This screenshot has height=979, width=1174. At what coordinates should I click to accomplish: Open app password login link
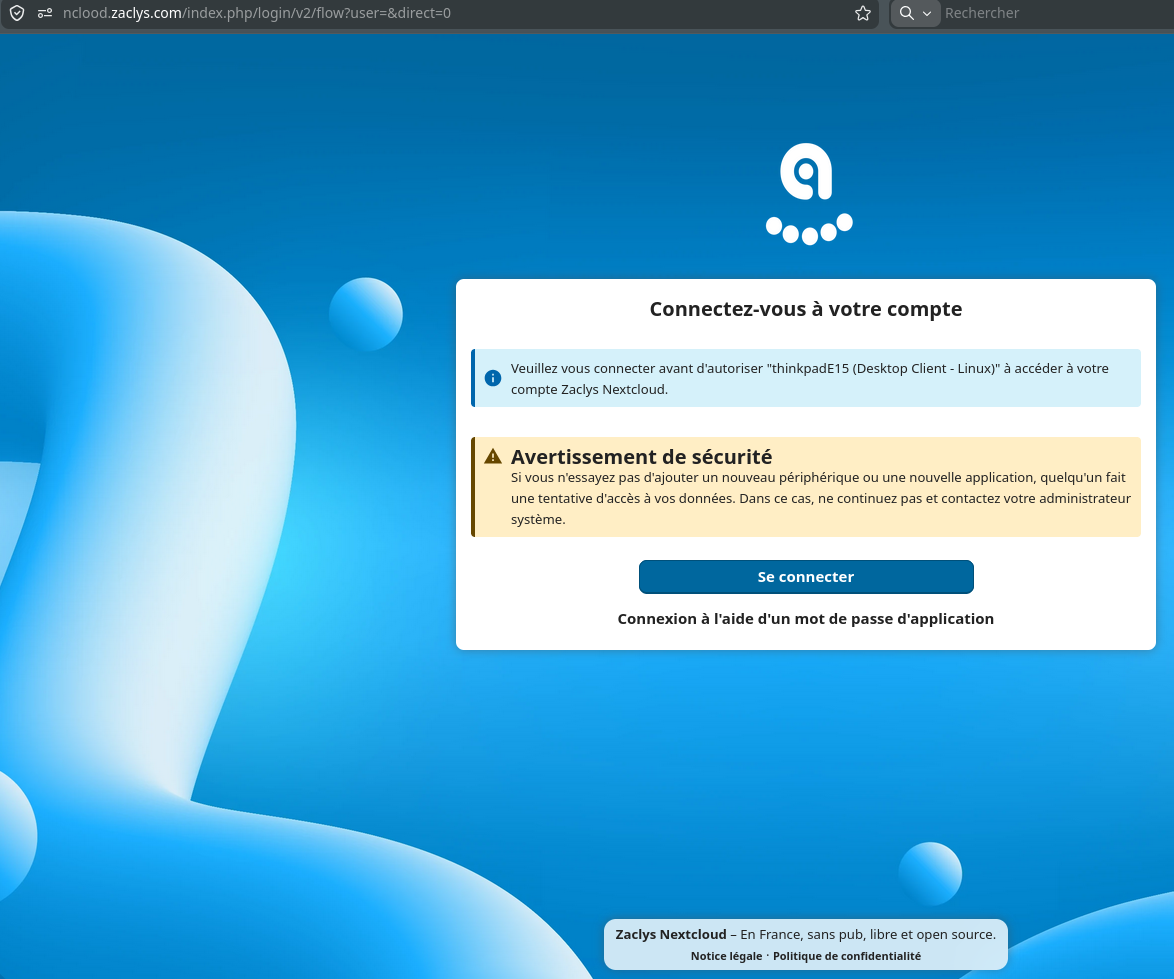click(x=806, y=619)
